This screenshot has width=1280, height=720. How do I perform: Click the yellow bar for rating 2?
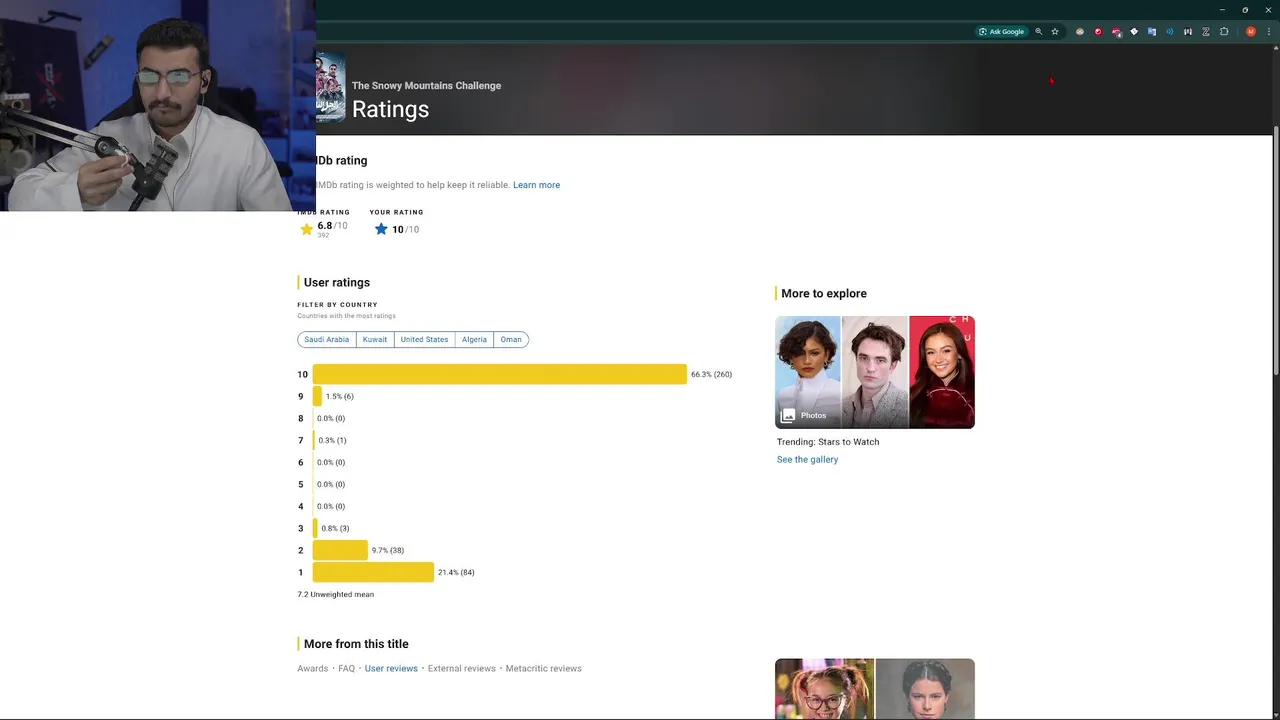point(340,550)
